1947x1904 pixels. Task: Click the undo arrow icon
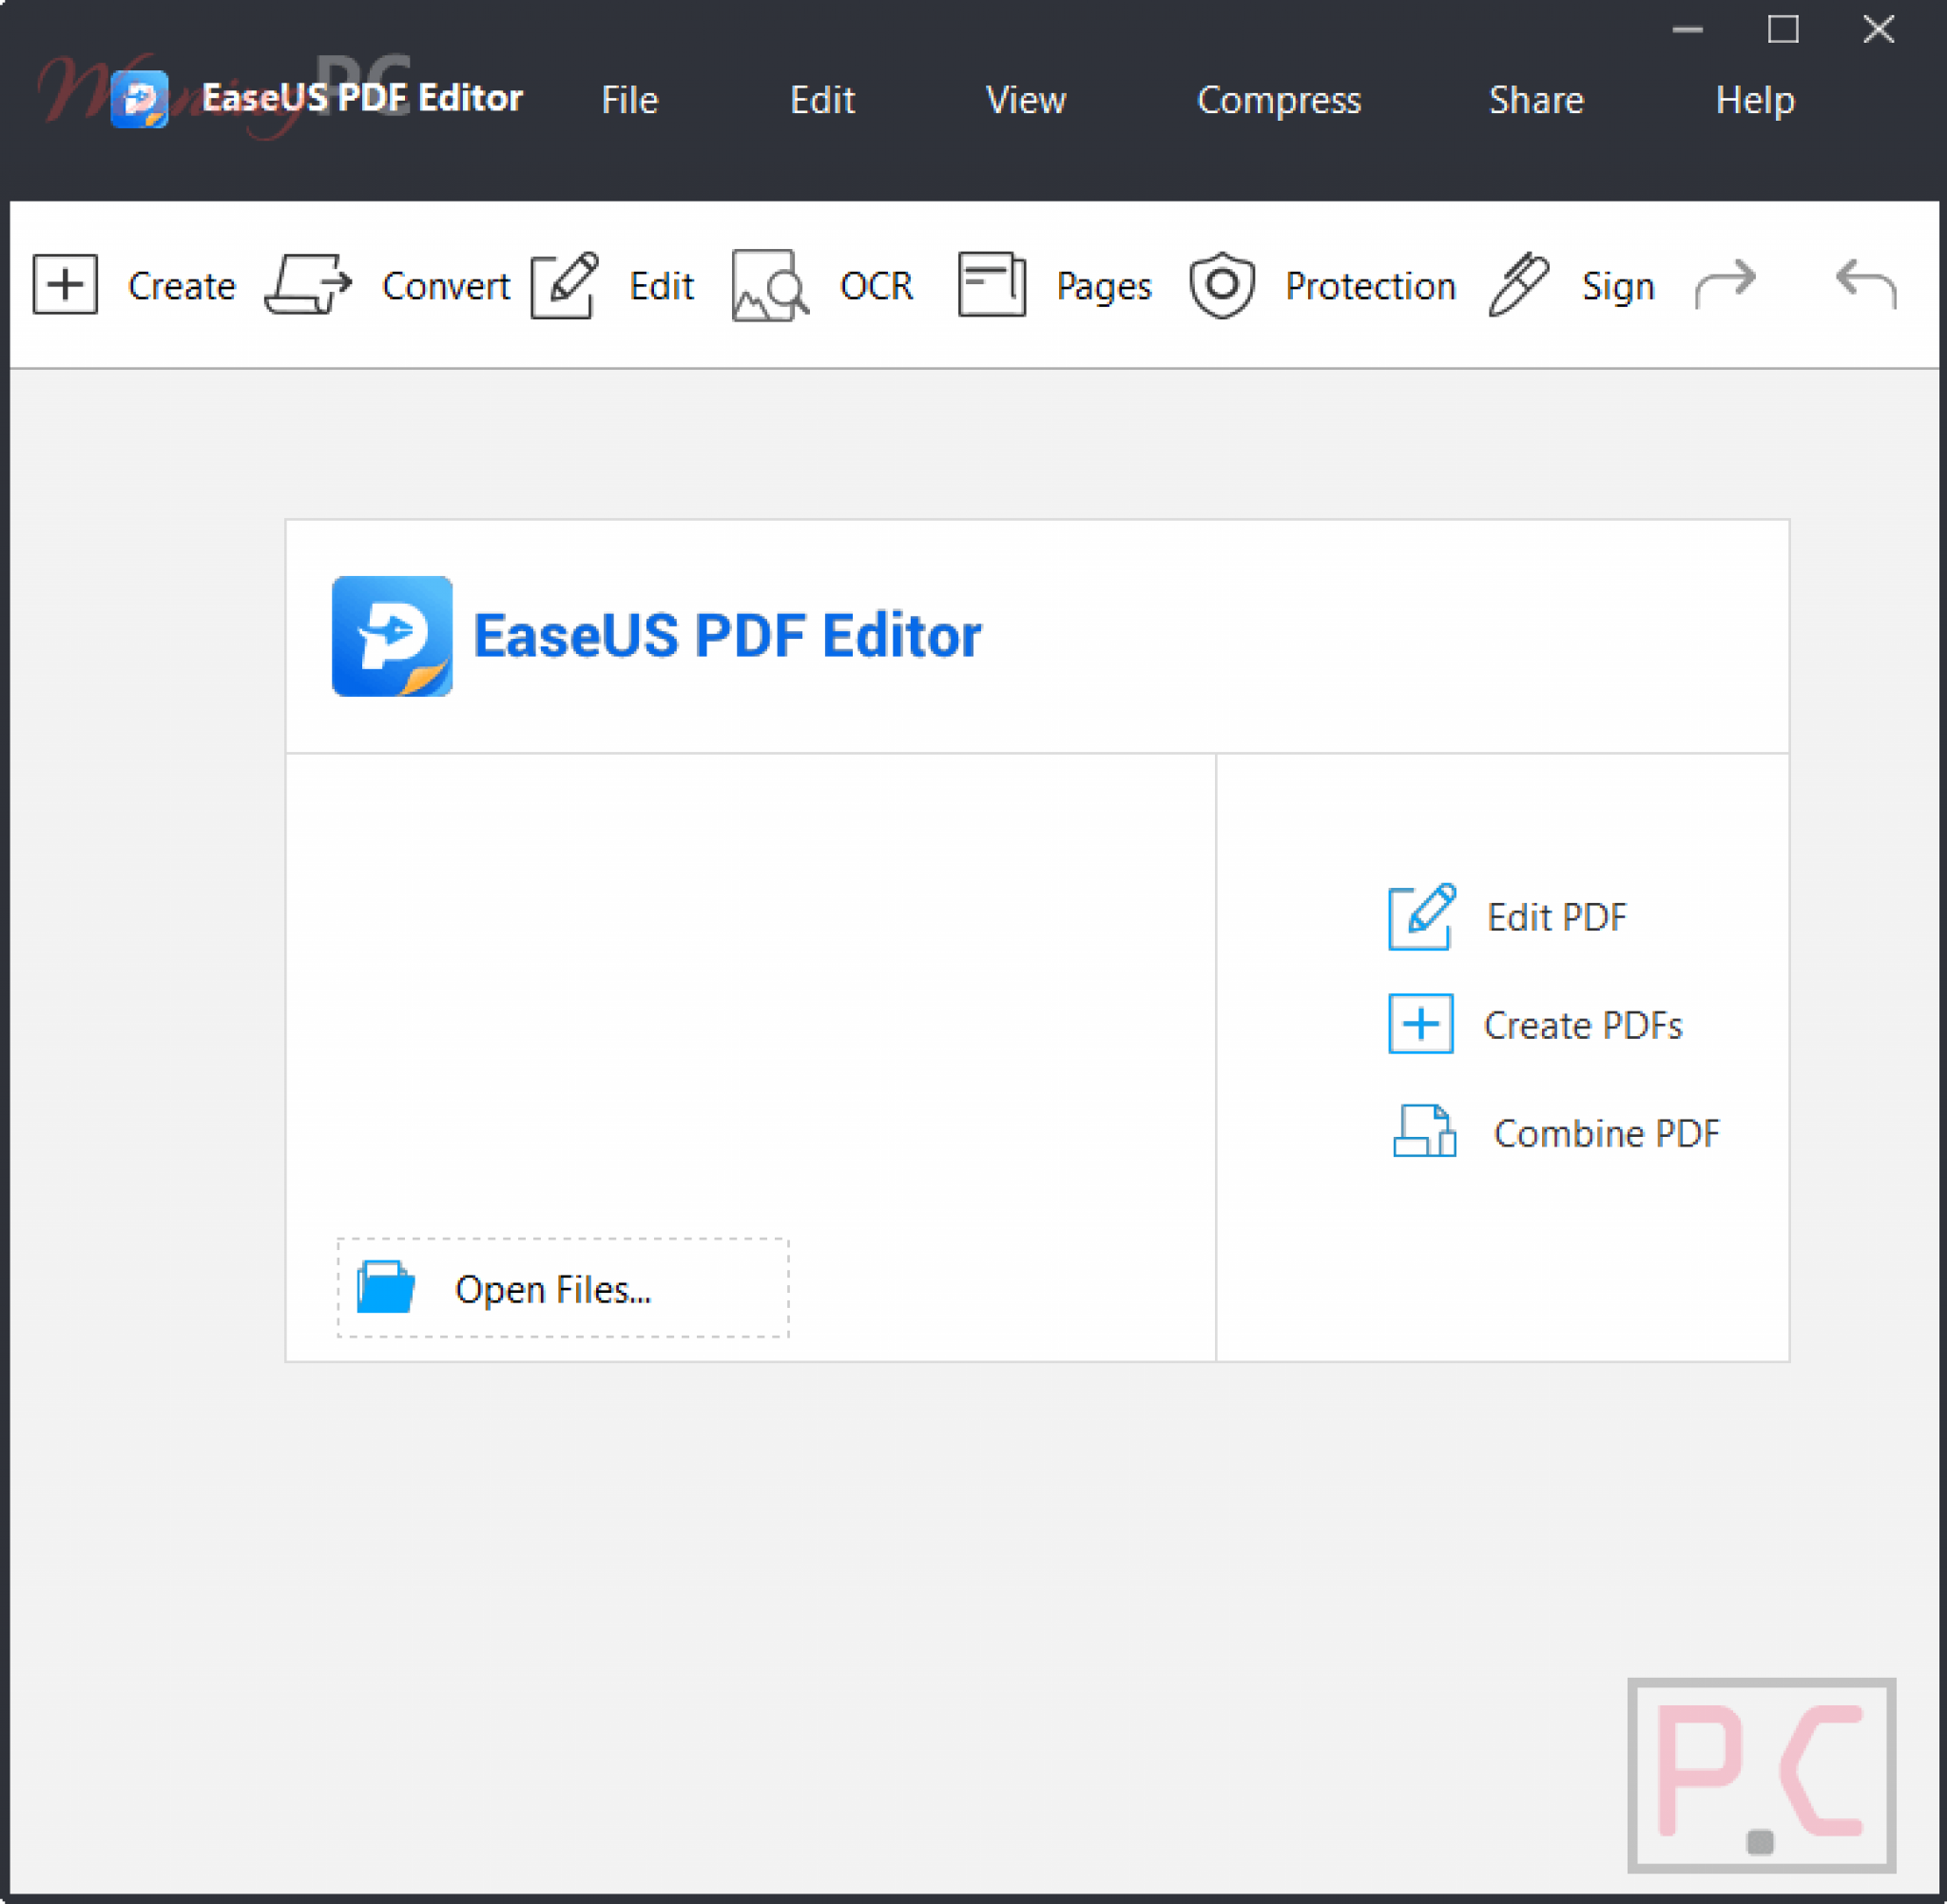(x=1865, y=283)
